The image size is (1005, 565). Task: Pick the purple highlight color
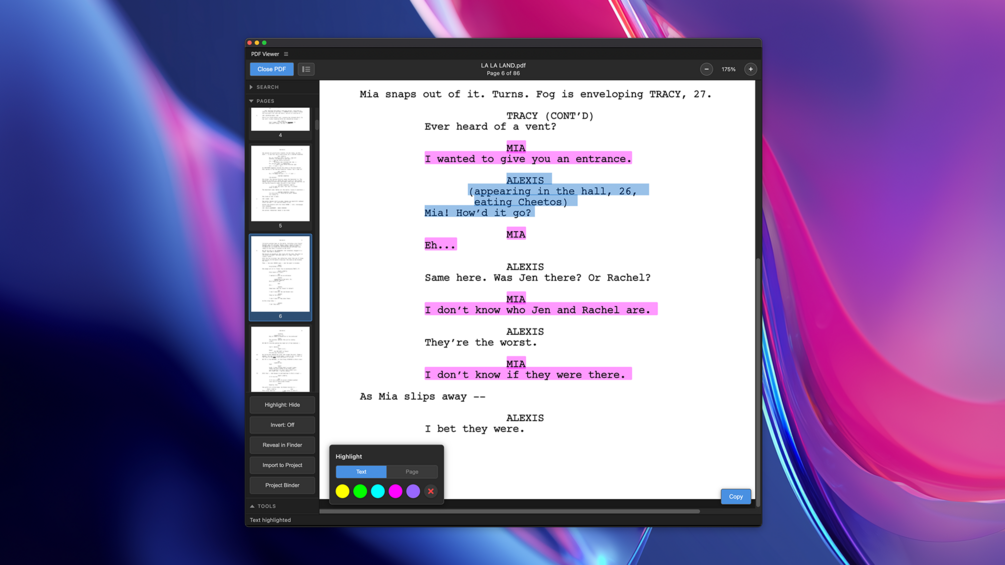[413, 491]
